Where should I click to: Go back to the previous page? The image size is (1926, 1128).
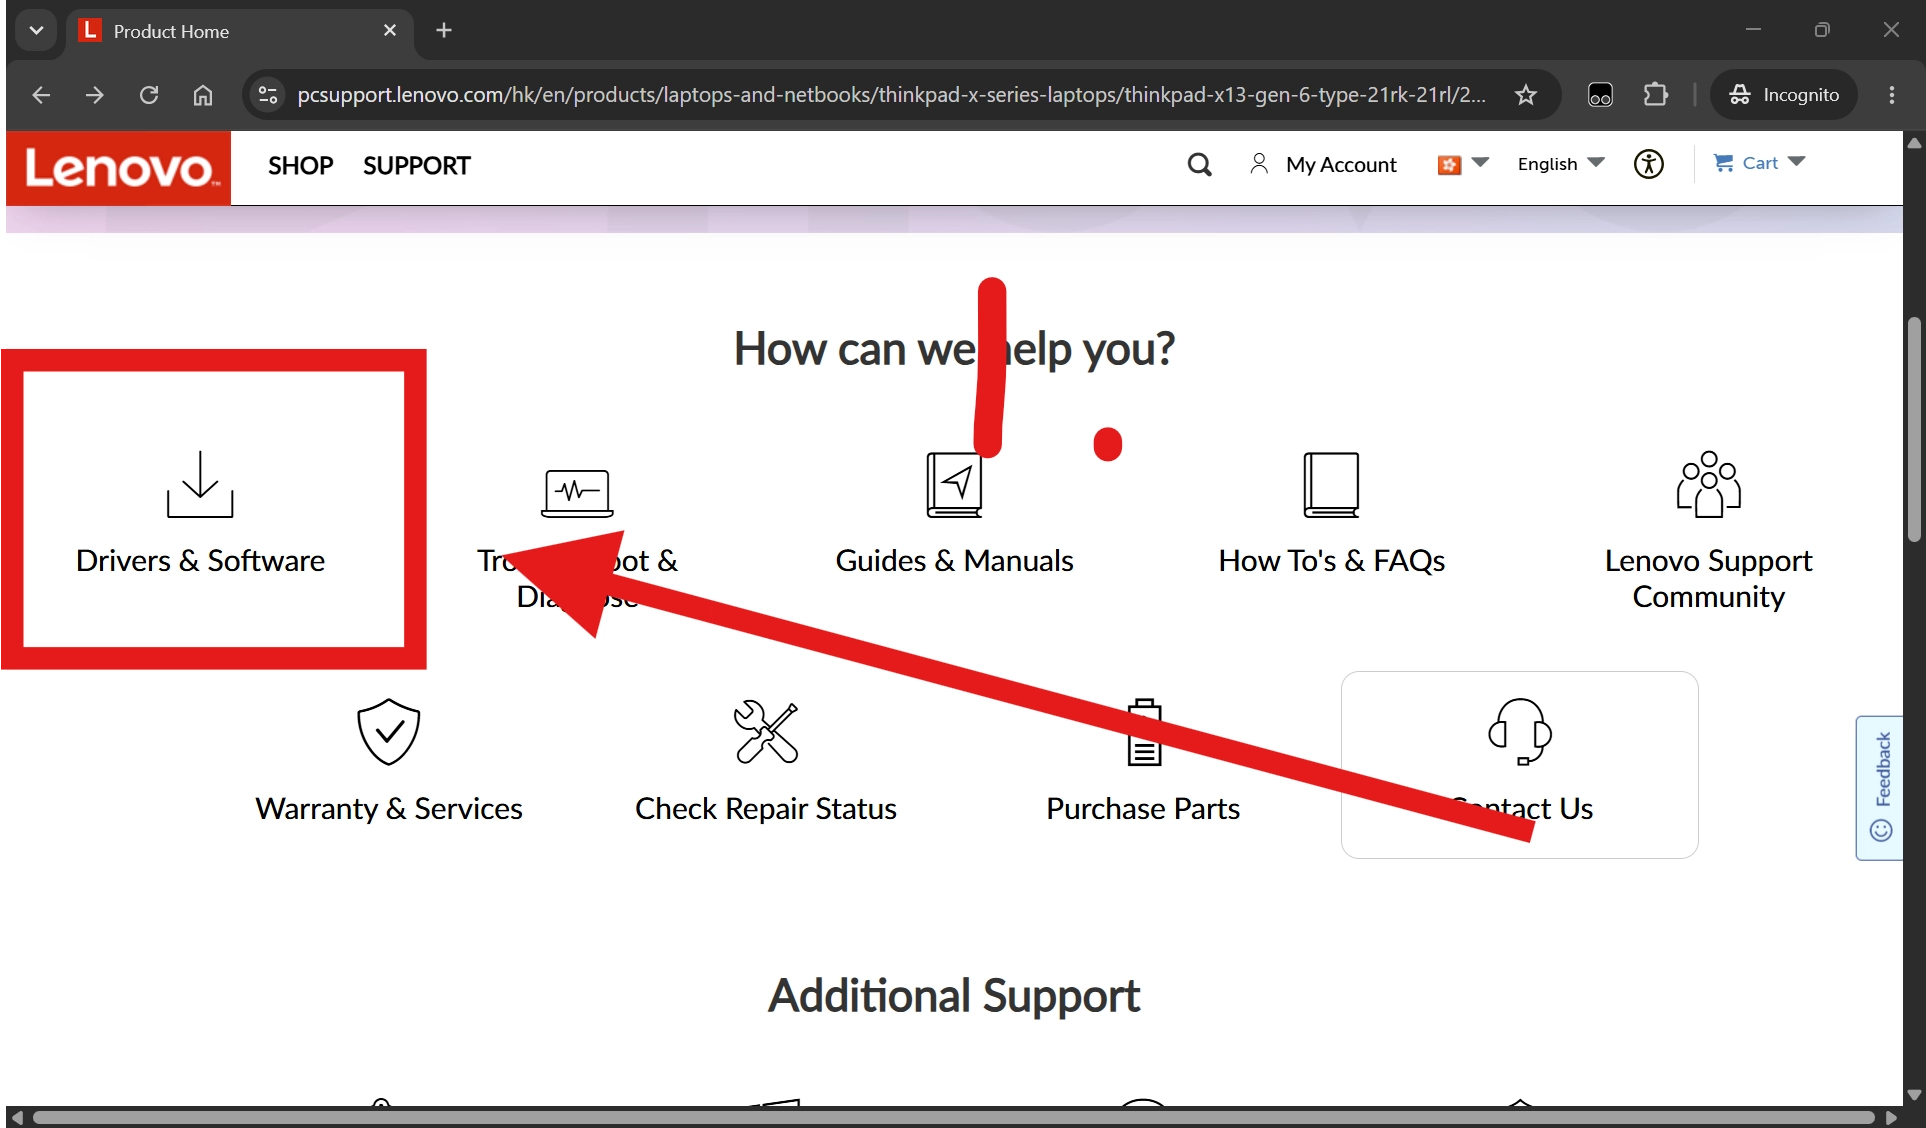coord(41,95)
